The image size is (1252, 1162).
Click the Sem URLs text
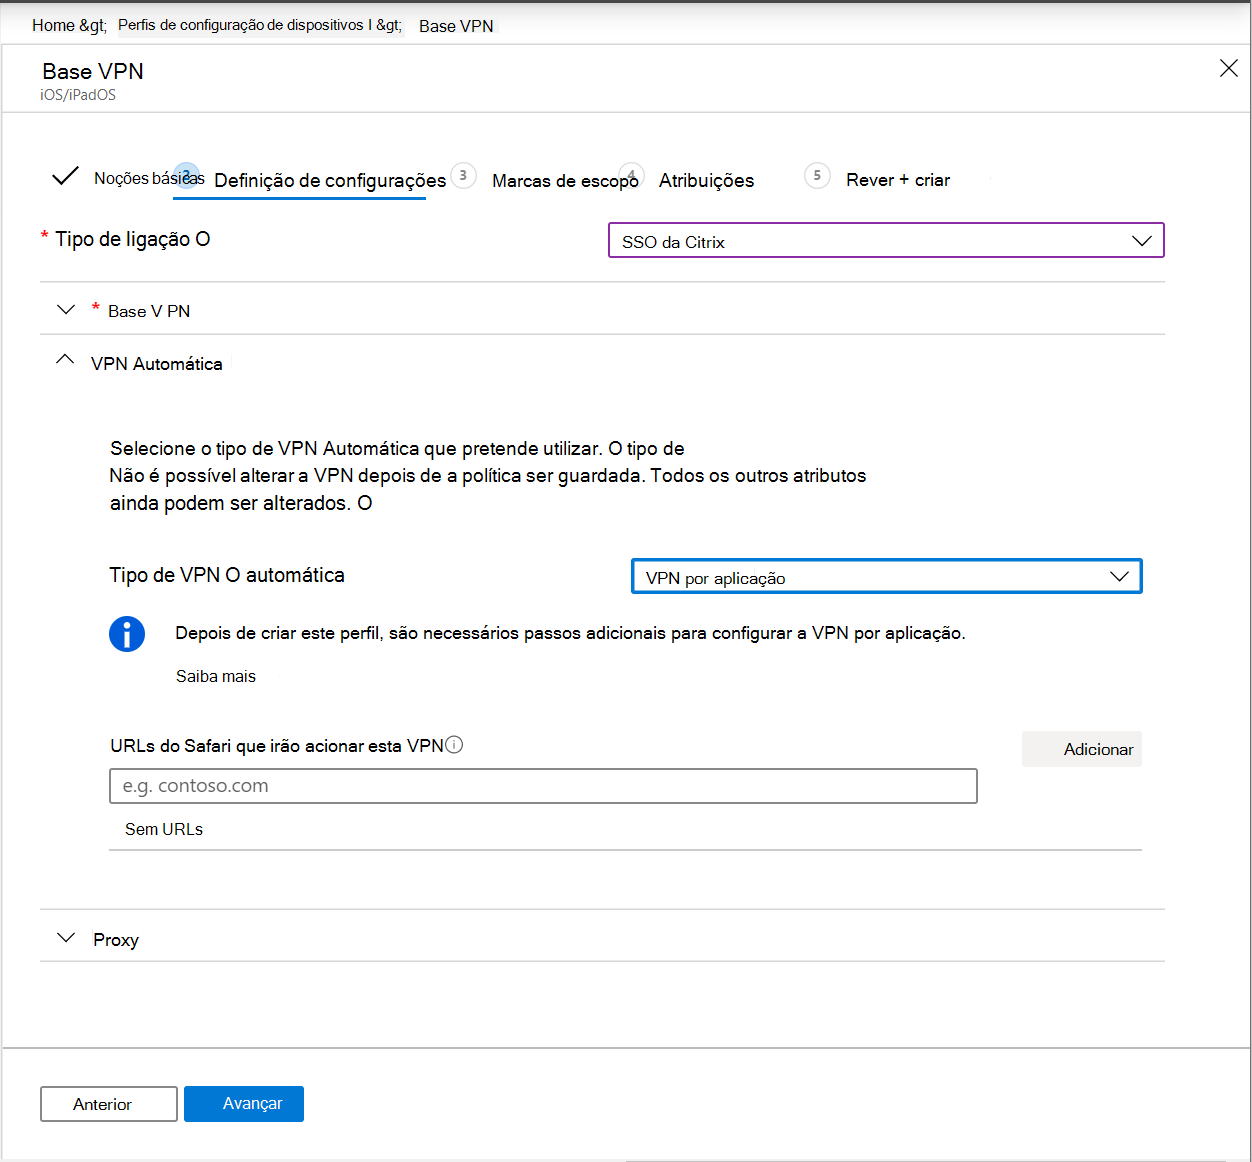click(164, 829)
